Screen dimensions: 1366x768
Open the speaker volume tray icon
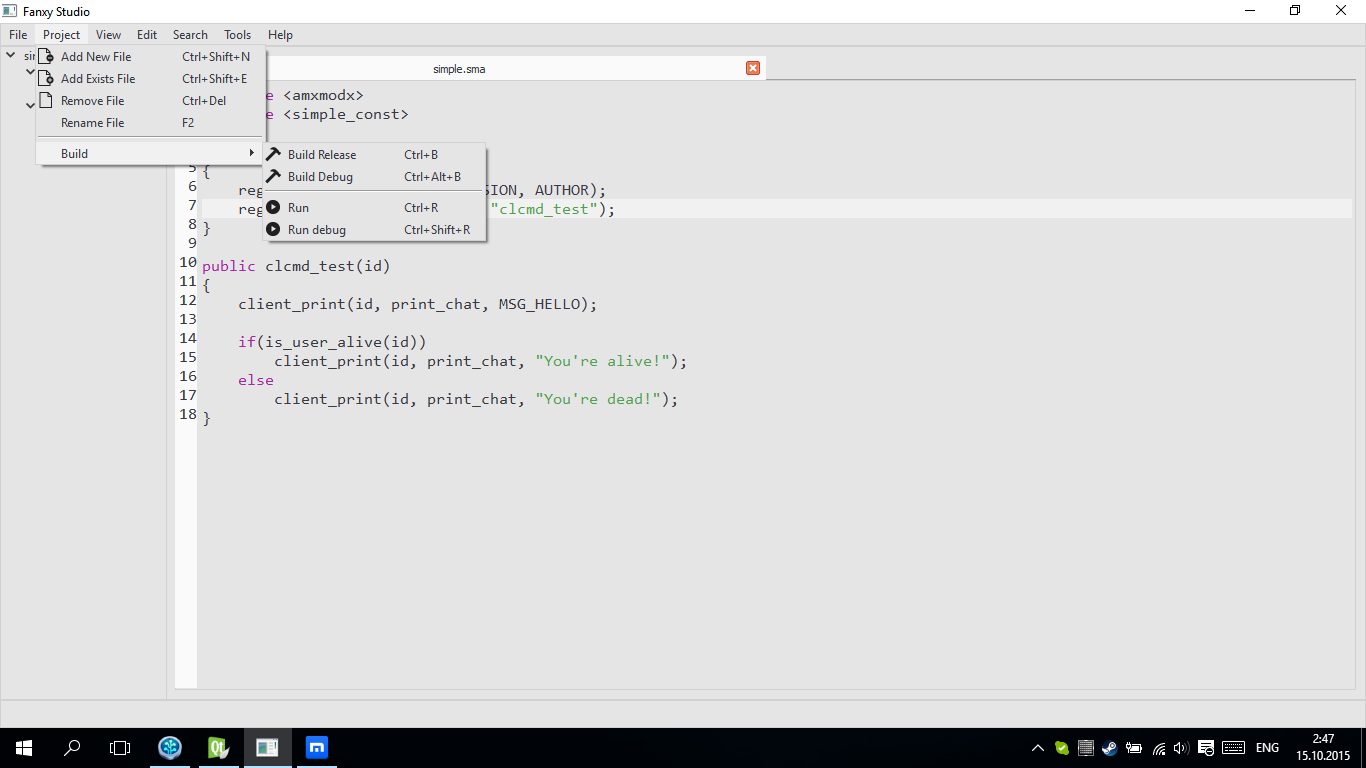pyautogui.click(x=1181, y=748)
